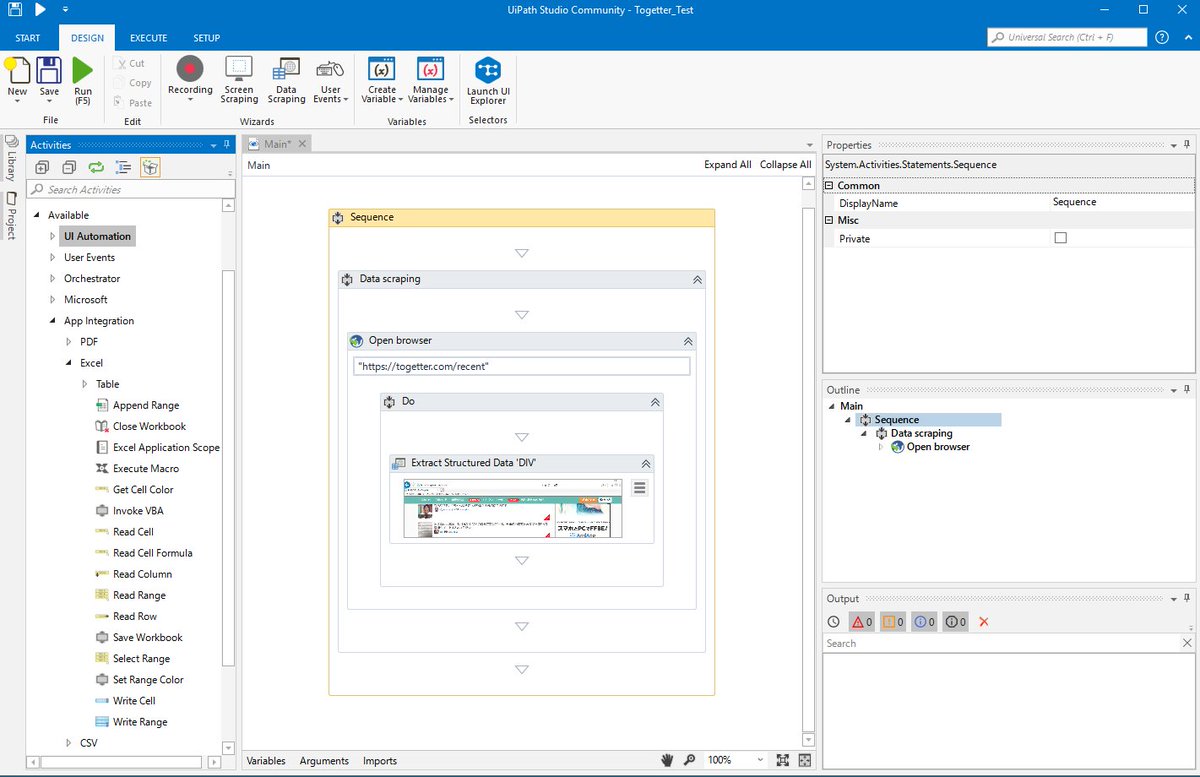Image resolution: width=1200 pixels, height=777 pixels.
Task: Click the Paste command
Action: 132,102
